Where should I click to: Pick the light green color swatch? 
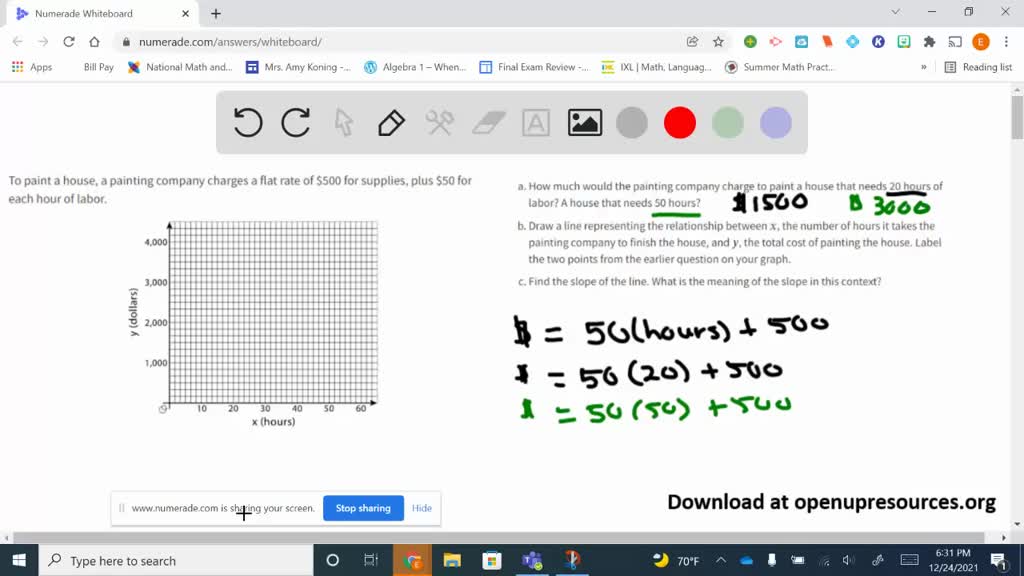tap(728, 123)
